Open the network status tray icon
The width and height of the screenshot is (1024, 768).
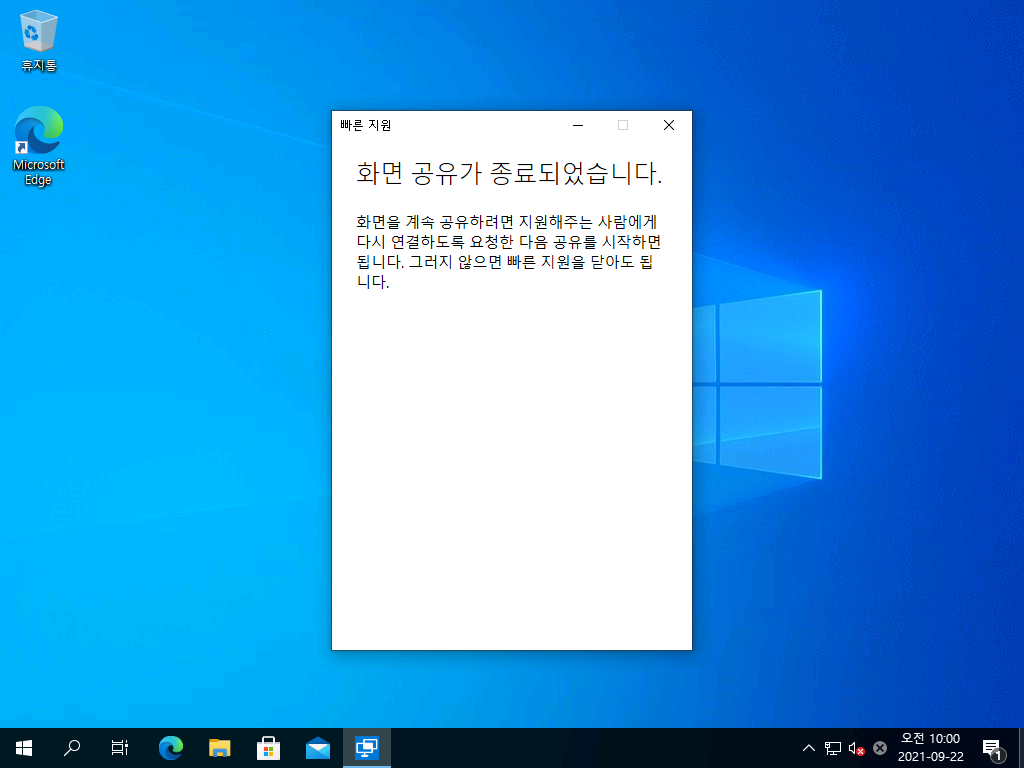click(833, 748)
